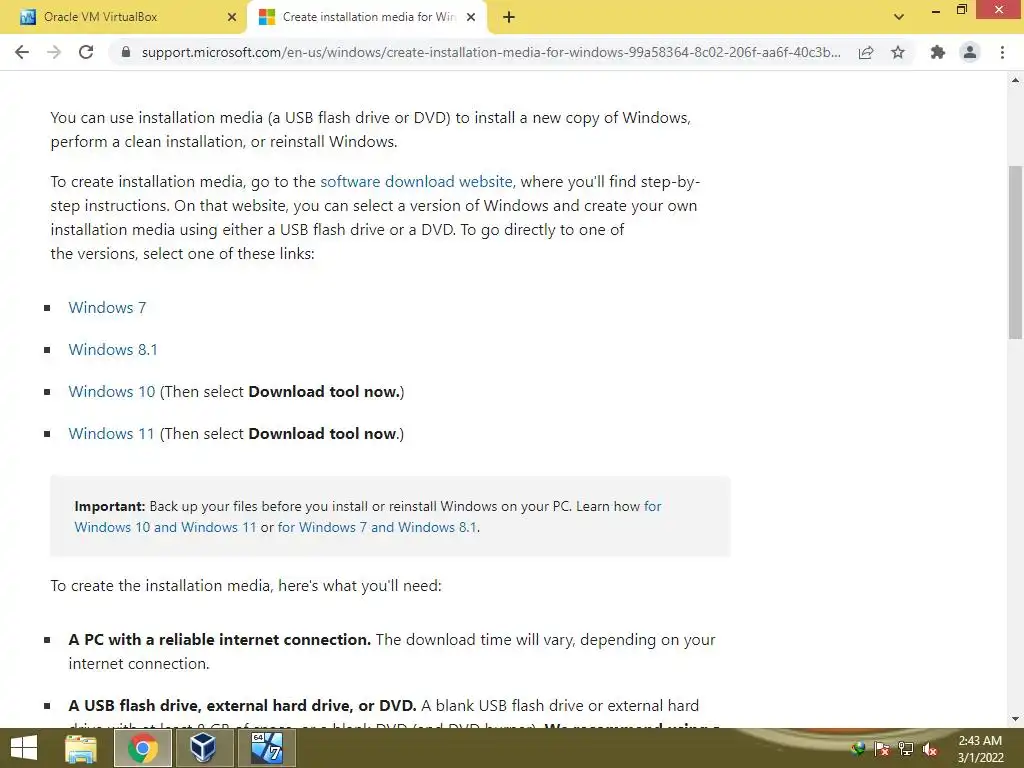Click the muted volume tray icon
The image size is (1024, 768).
click(929, 749)
